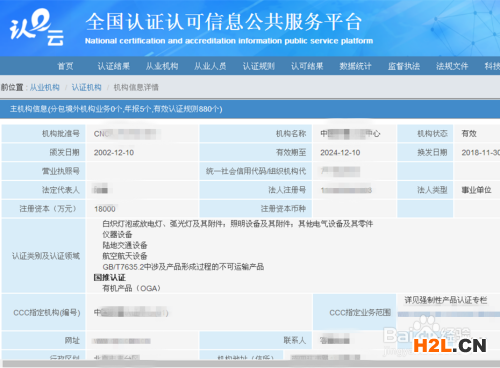Click the 法人类型 value 事业单位
This screenshot has height=368, width=500.
click(x=476, y=190)
